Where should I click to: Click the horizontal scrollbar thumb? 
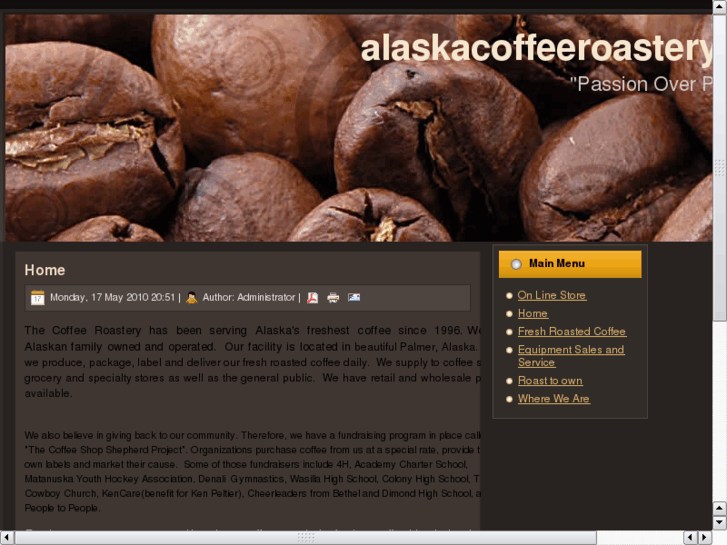coord(306,538)
